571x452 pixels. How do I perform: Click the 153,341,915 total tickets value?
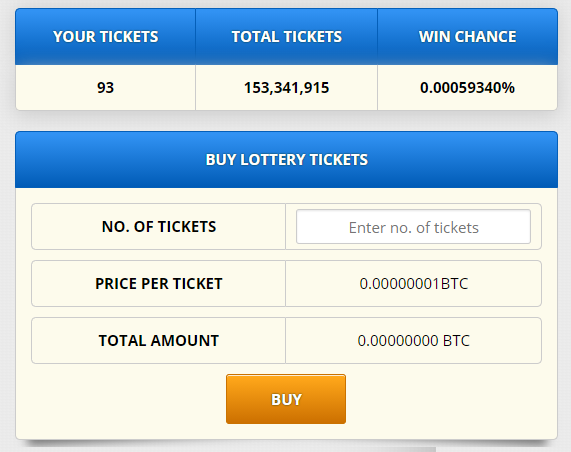coord(287,88)
